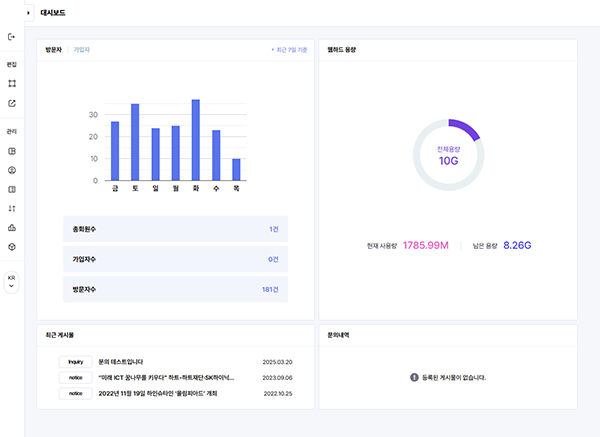This screenshot has height=437, width=600.
Task: Click the 1785.99M current usage value
Action: point(426,245)
